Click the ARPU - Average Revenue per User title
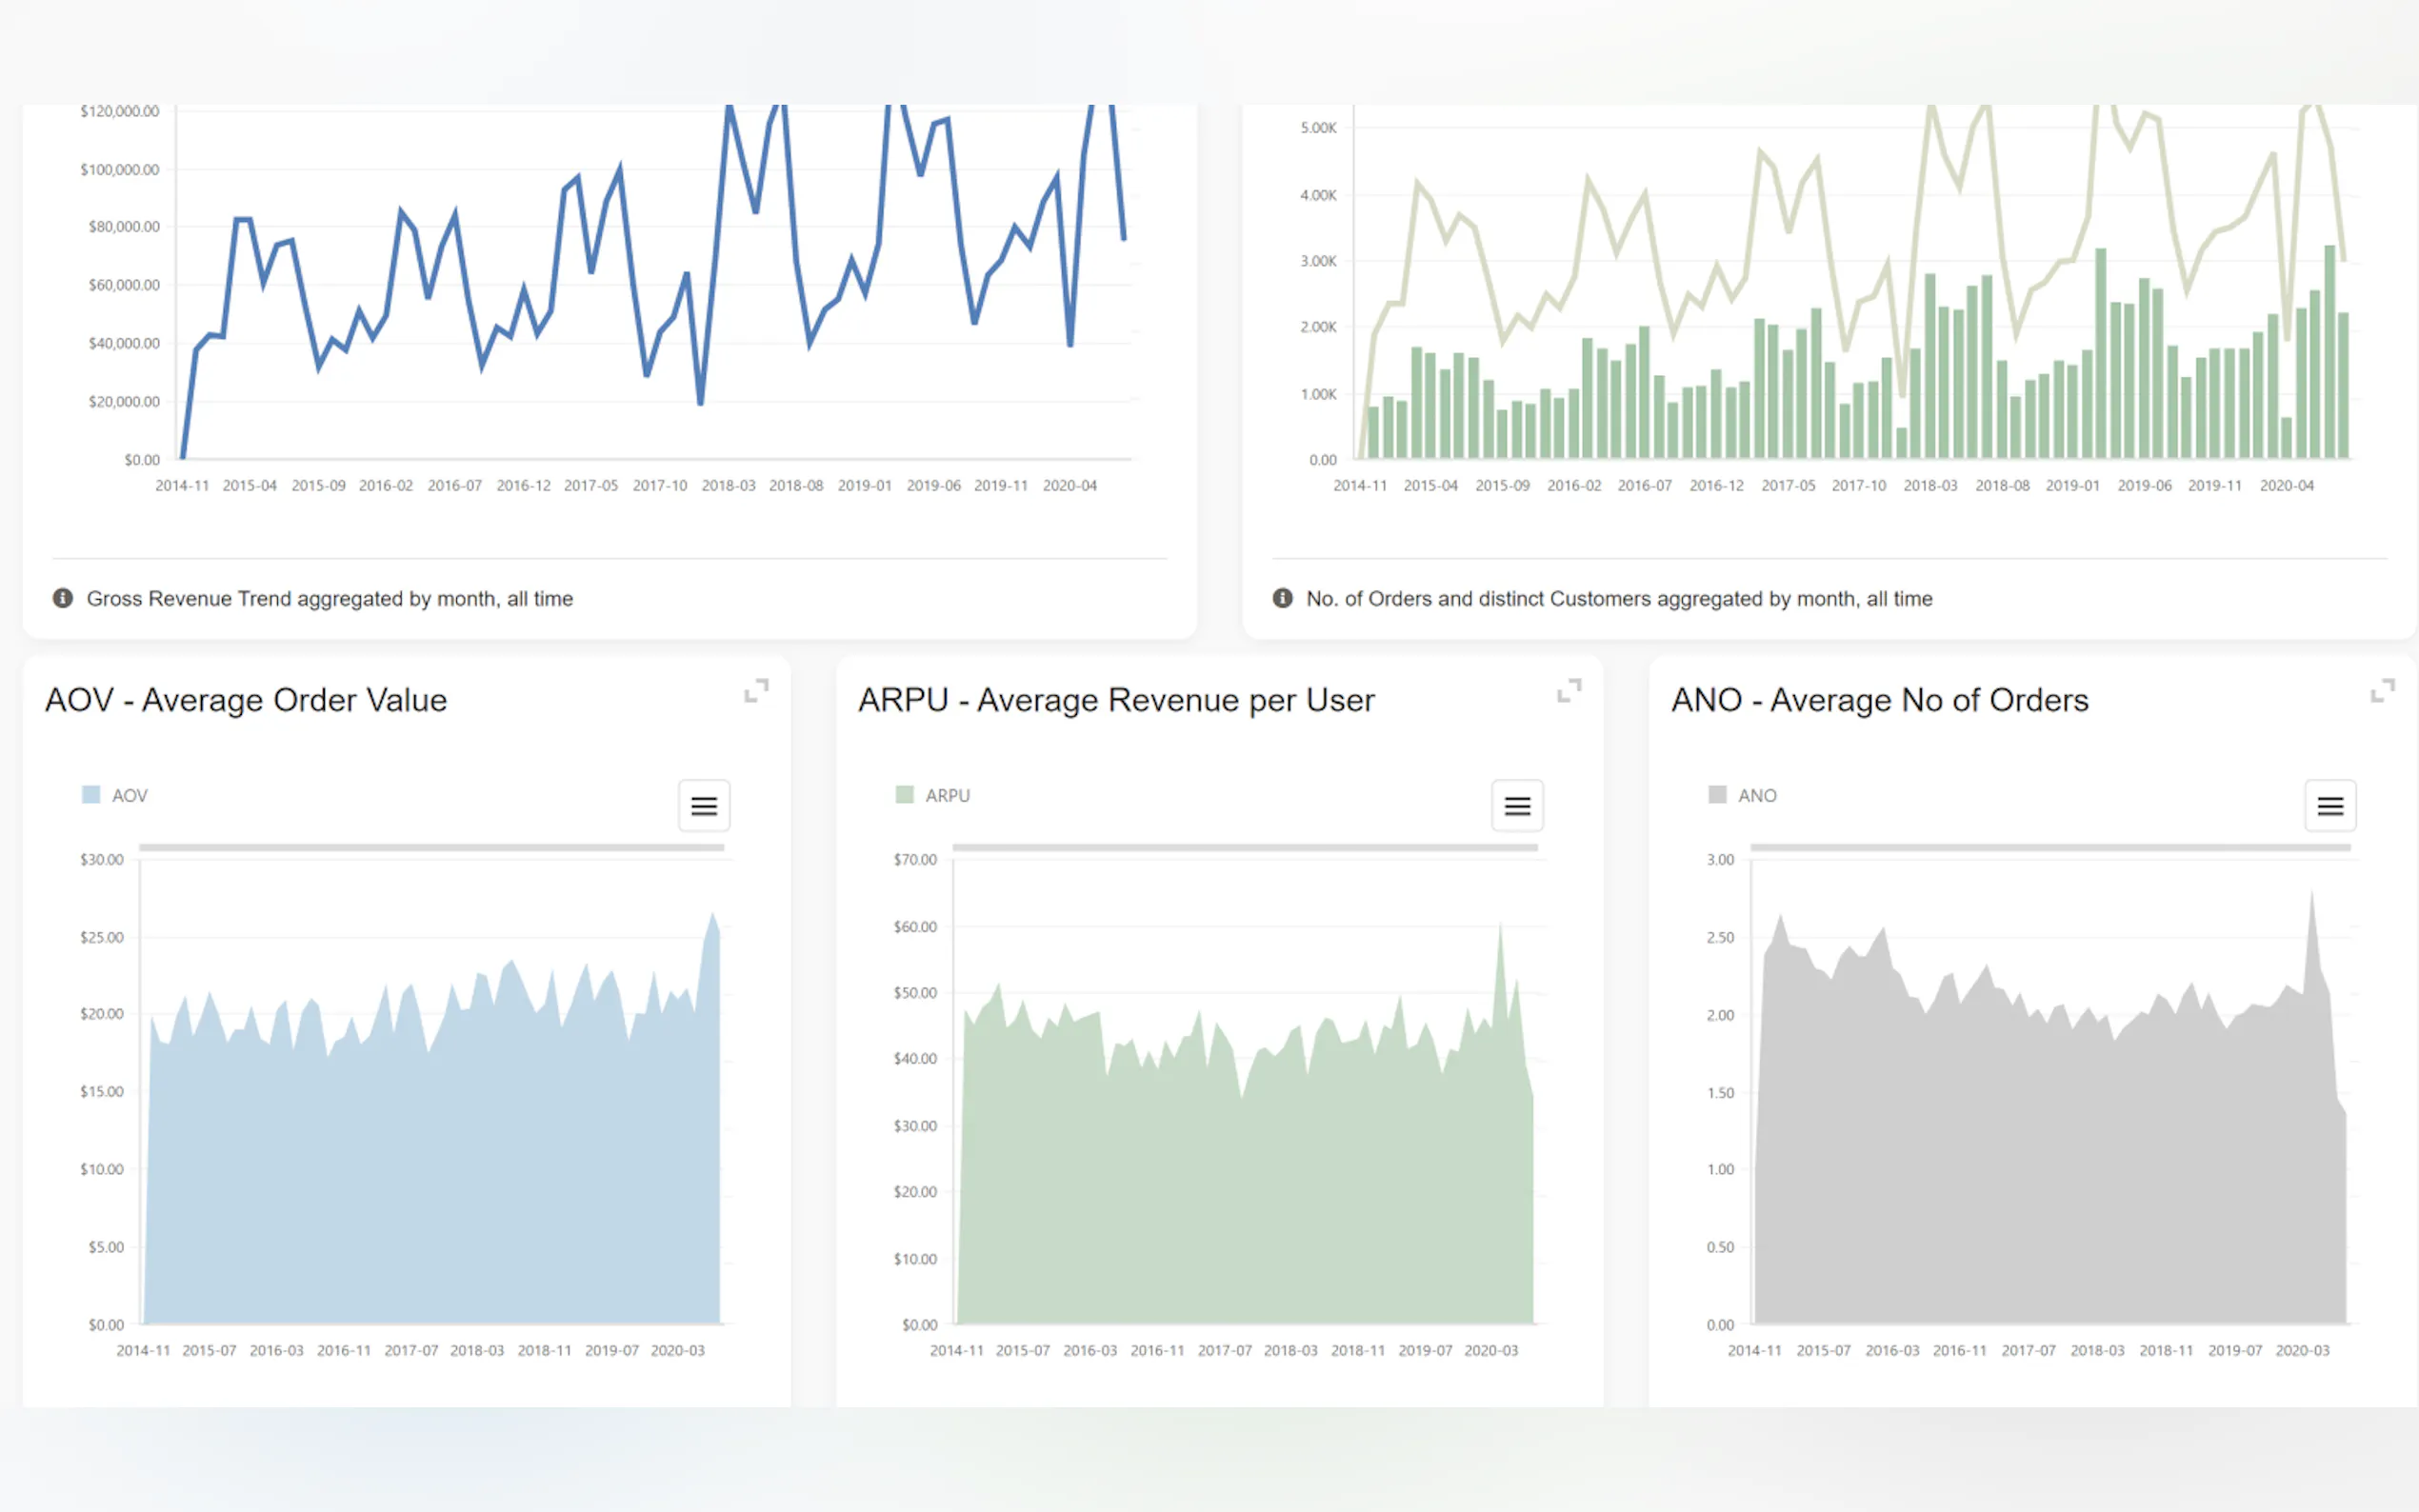Screen dimensions: 2419x1512 (1116, 700)
